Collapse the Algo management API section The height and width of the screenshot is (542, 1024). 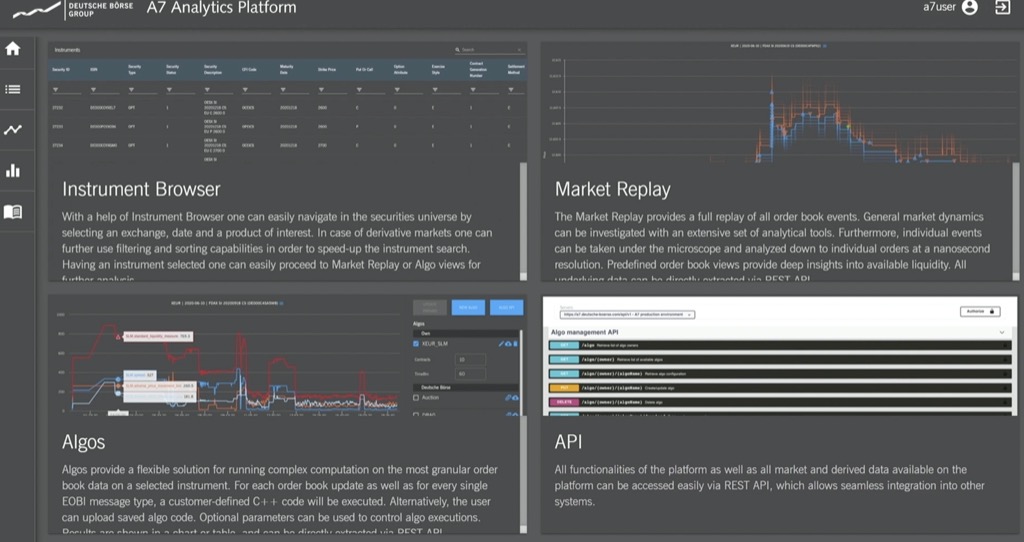(1002, 332)
